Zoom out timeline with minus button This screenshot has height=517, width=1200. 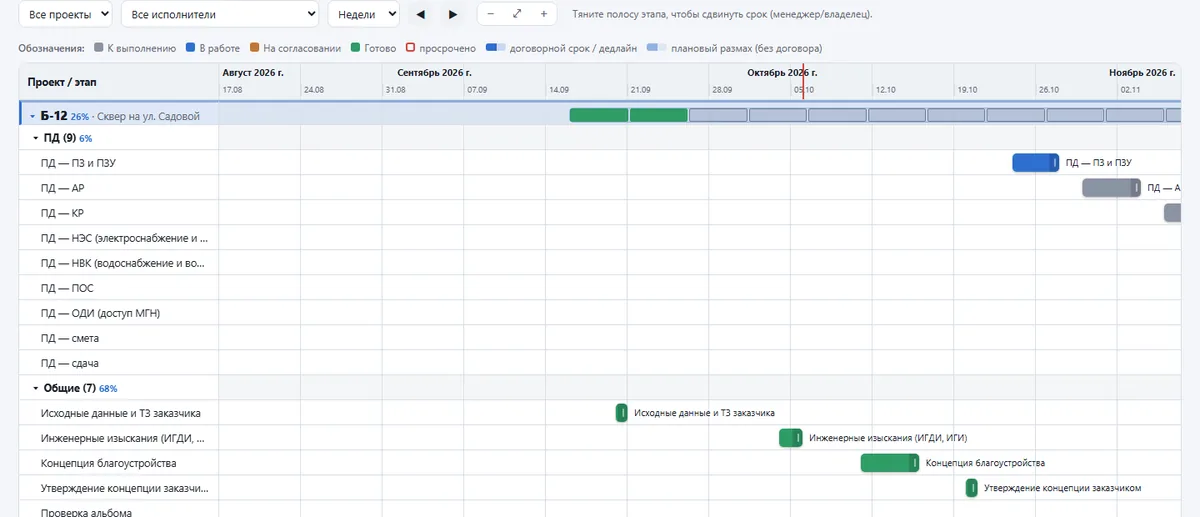point(491,14)
